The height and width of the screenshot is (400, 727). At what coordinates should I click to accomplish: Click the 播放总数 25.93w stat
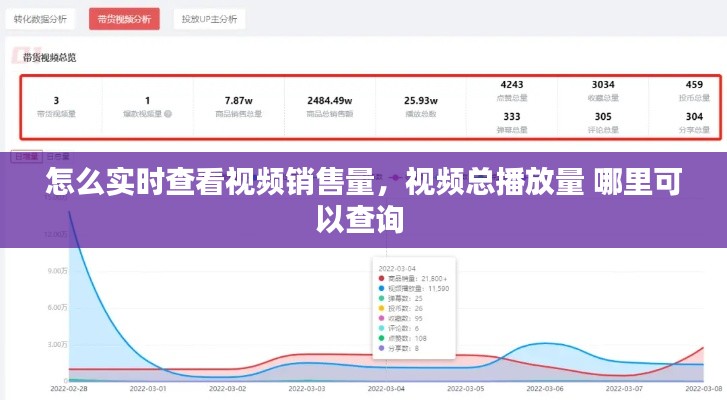(421, 107)
